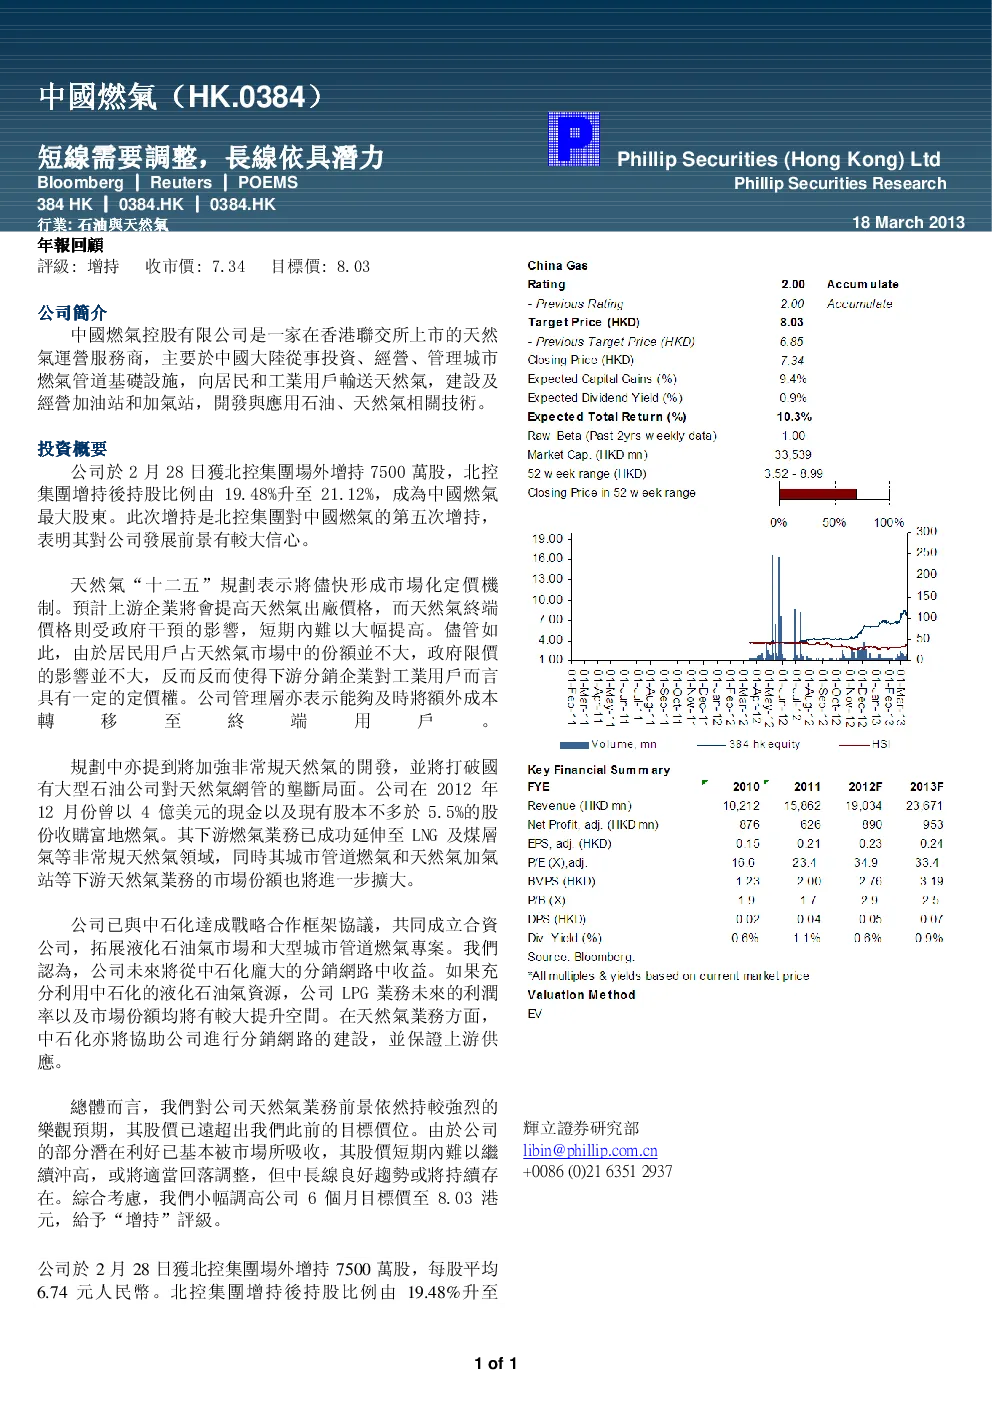The image size is (992, 1403).
Task: Click the Key Financial Summary heading
Action: [x=599, y=770]
